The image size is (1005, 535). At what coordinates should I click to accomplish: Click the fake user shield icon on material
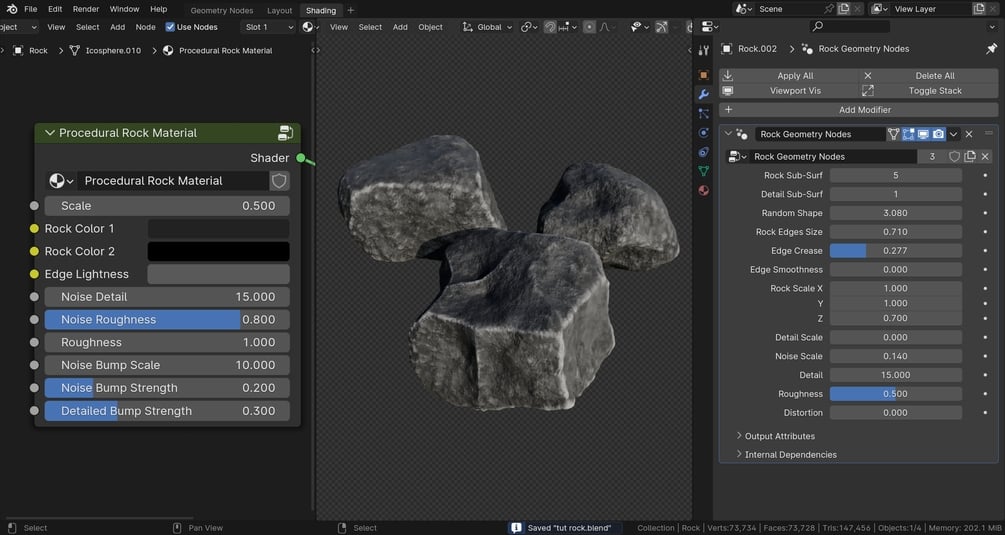279,181
